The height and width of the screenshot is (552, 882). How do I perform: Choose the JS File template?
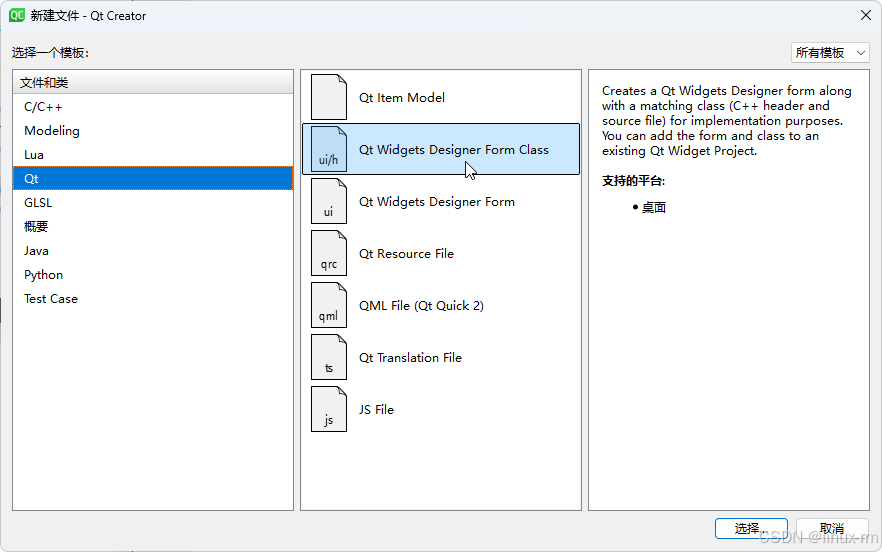click(441, 410)
